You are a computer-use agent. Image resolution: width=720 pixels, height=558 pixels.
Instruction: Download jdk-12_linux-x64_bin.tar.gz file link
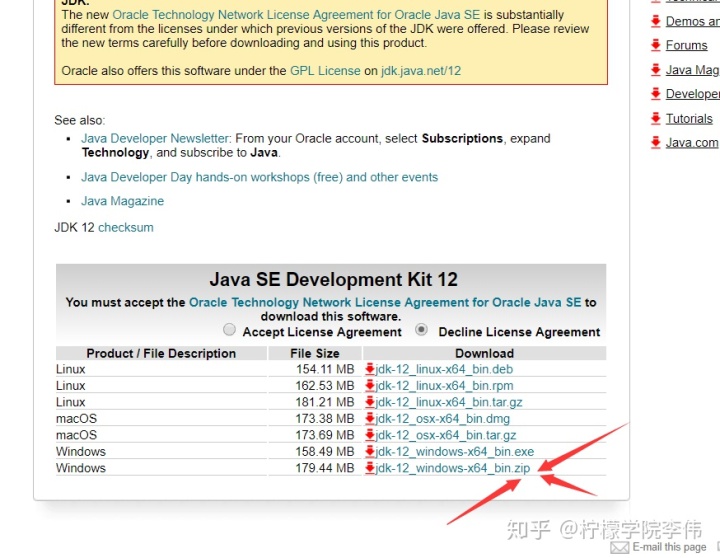coord(449,402)
